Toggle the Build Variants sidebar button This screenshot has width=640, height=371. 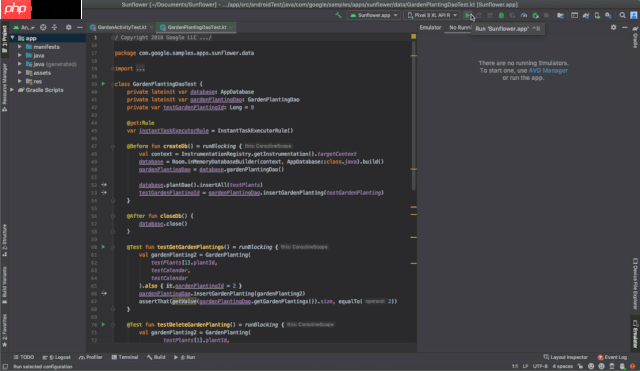pyautogui.click(x=4, y=285)
